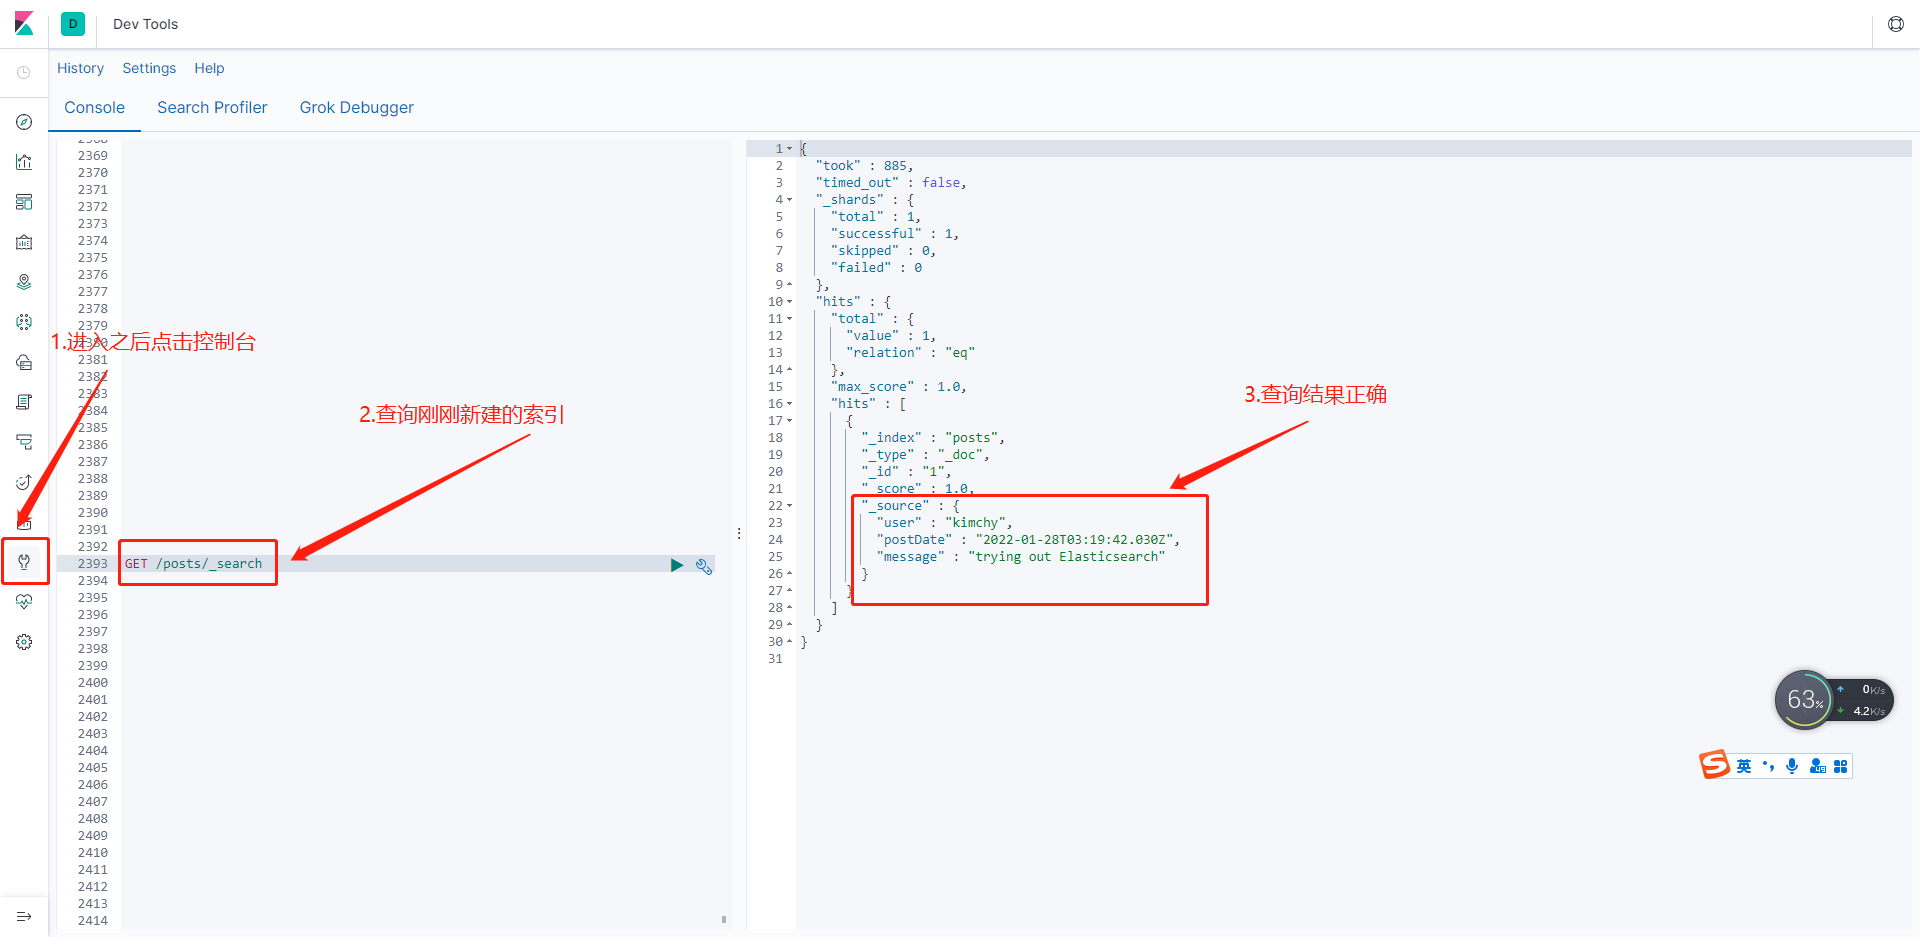Viewport: 1920px width, 937px height.
Task: Collapse inner "hits" array at line 16
Action: pos(789,403)
